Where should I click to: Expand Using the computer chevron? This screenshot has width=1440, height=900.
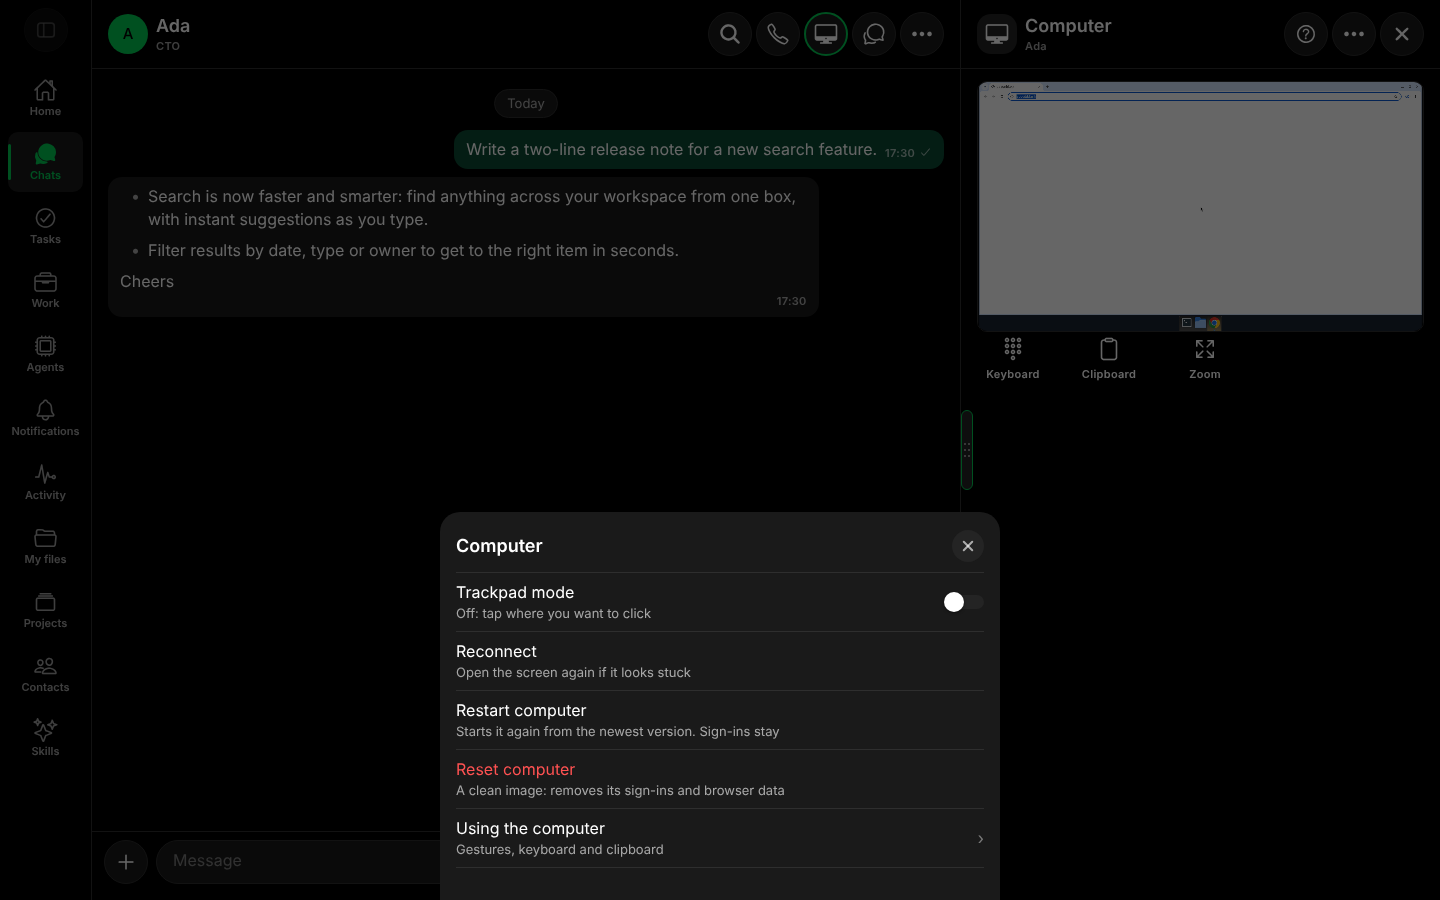pos(980,839)
